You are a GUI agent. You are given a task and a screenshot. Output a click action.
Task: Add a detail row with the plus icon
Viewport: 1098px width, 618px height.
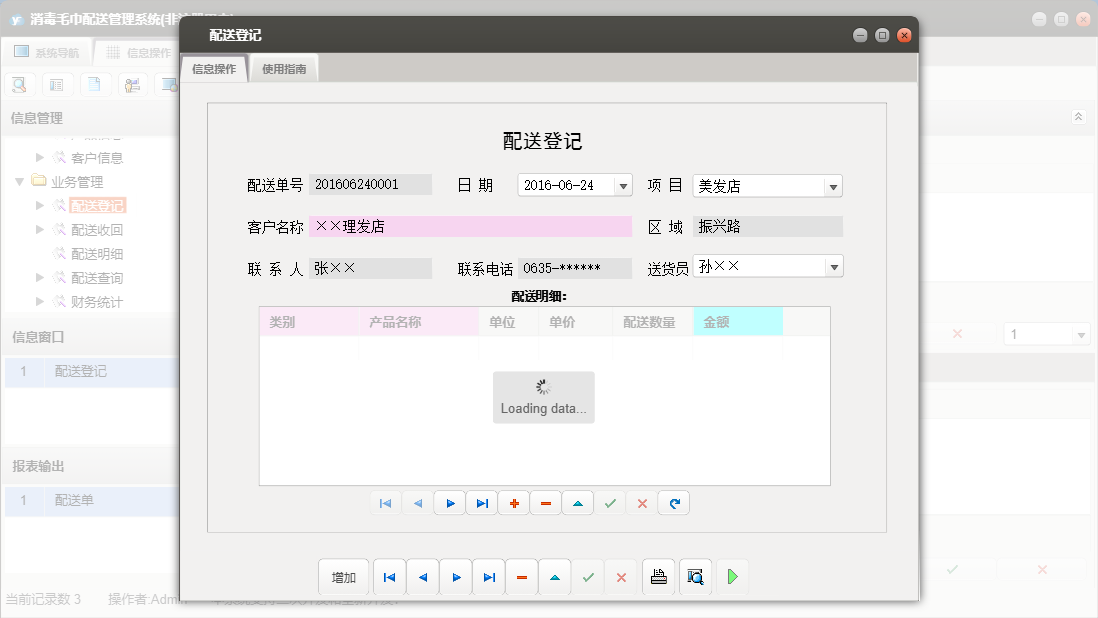tap(513, 503)
